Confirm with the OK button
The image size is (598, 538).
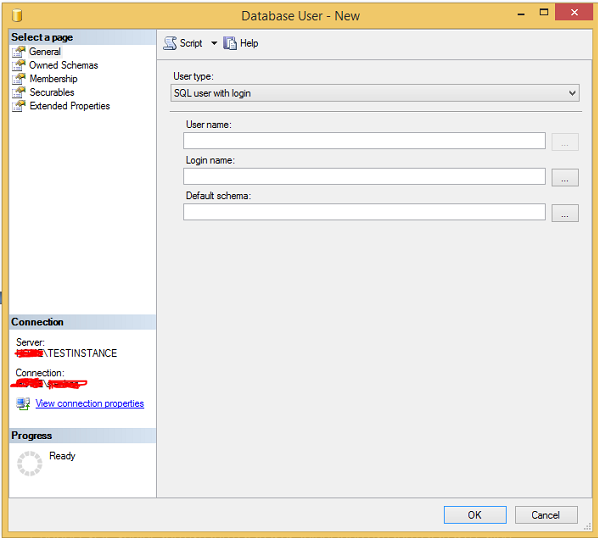click(475, 515)
